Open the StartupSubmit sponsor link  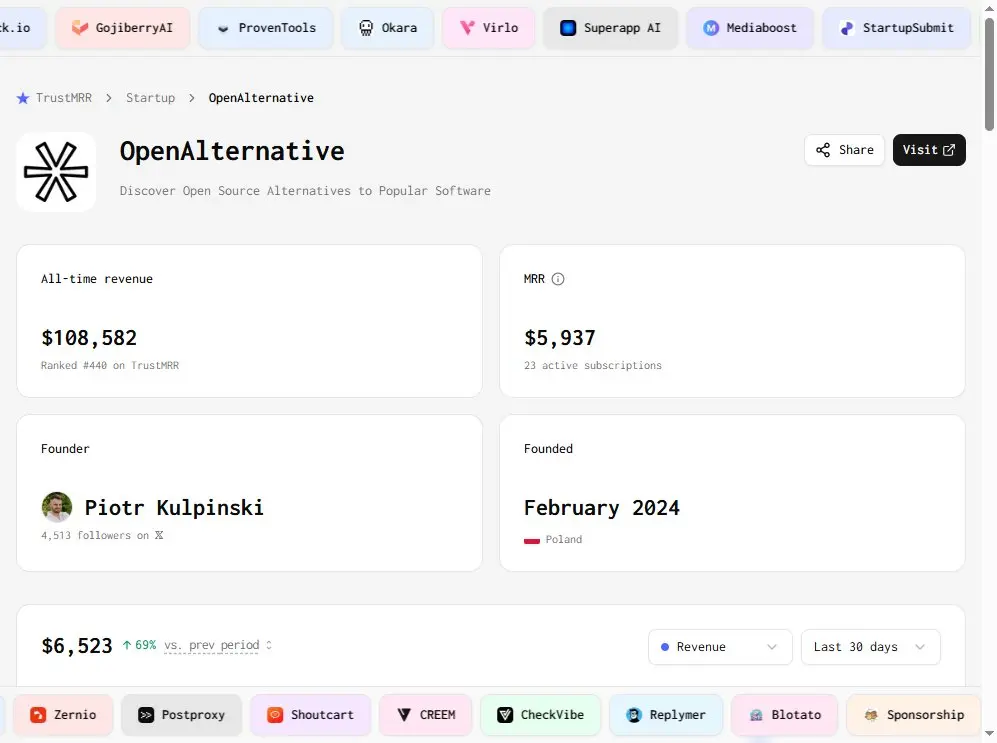tap(897, 28)
